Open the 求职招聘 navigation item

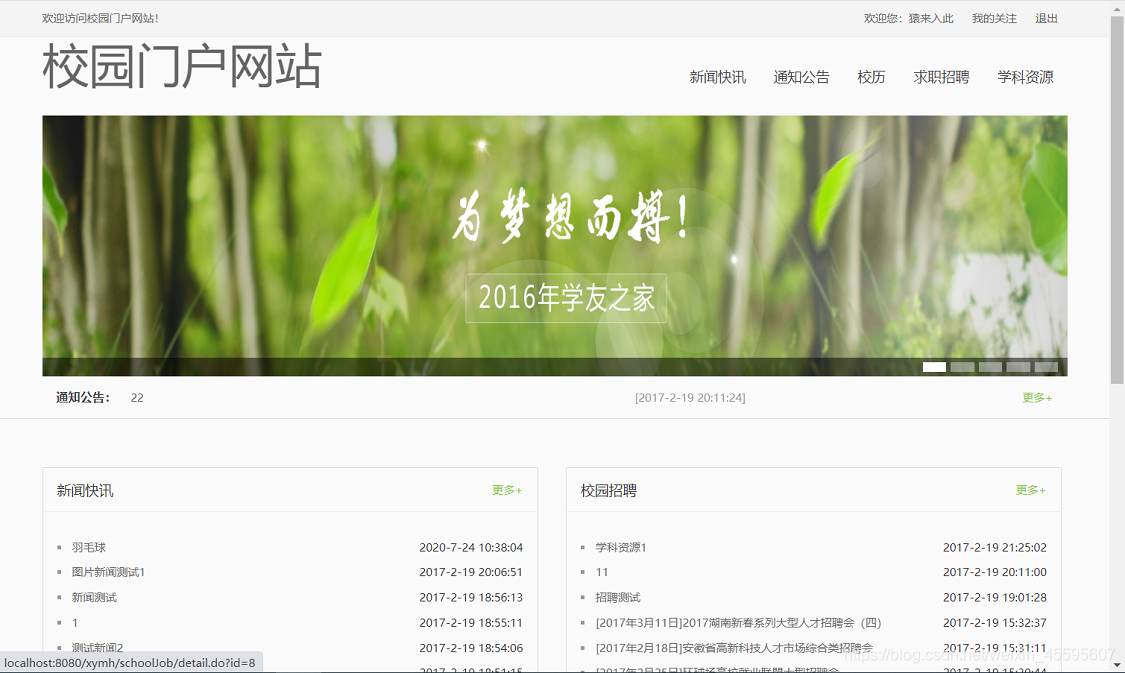point(941,77)
